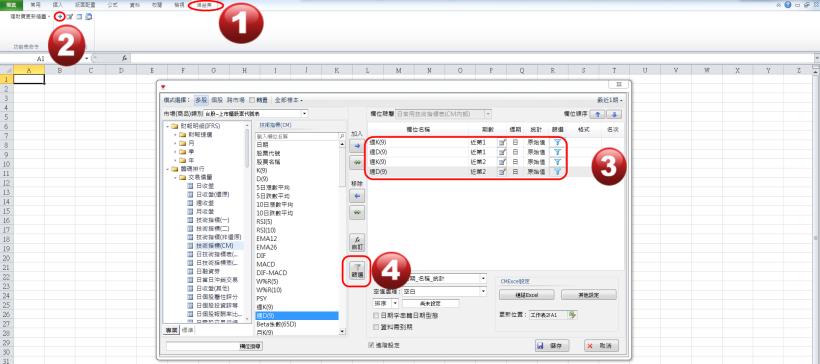Click the search magnifier in field name box
The image size is (820, 364).
tap(341, 136)
